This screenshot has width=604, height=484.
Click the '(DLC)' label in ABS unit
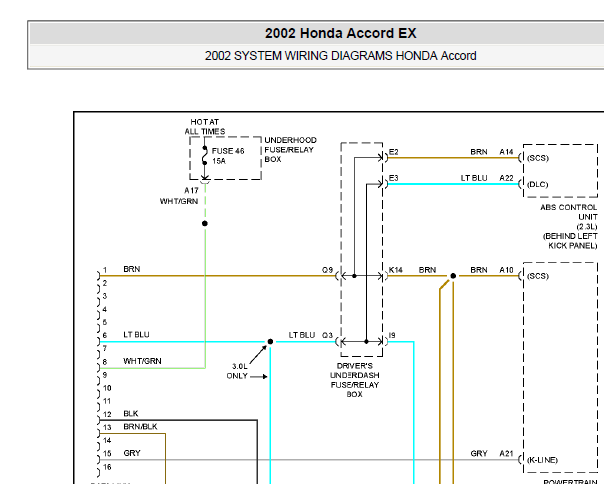[537, 184]
